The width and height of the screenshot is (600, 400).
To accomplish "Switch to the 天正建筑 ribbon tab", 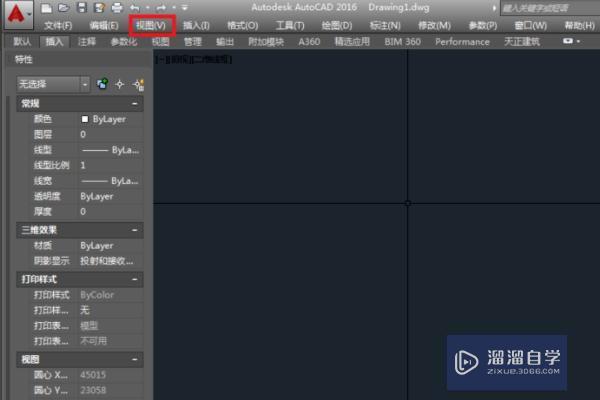I will tap(522, 42).
